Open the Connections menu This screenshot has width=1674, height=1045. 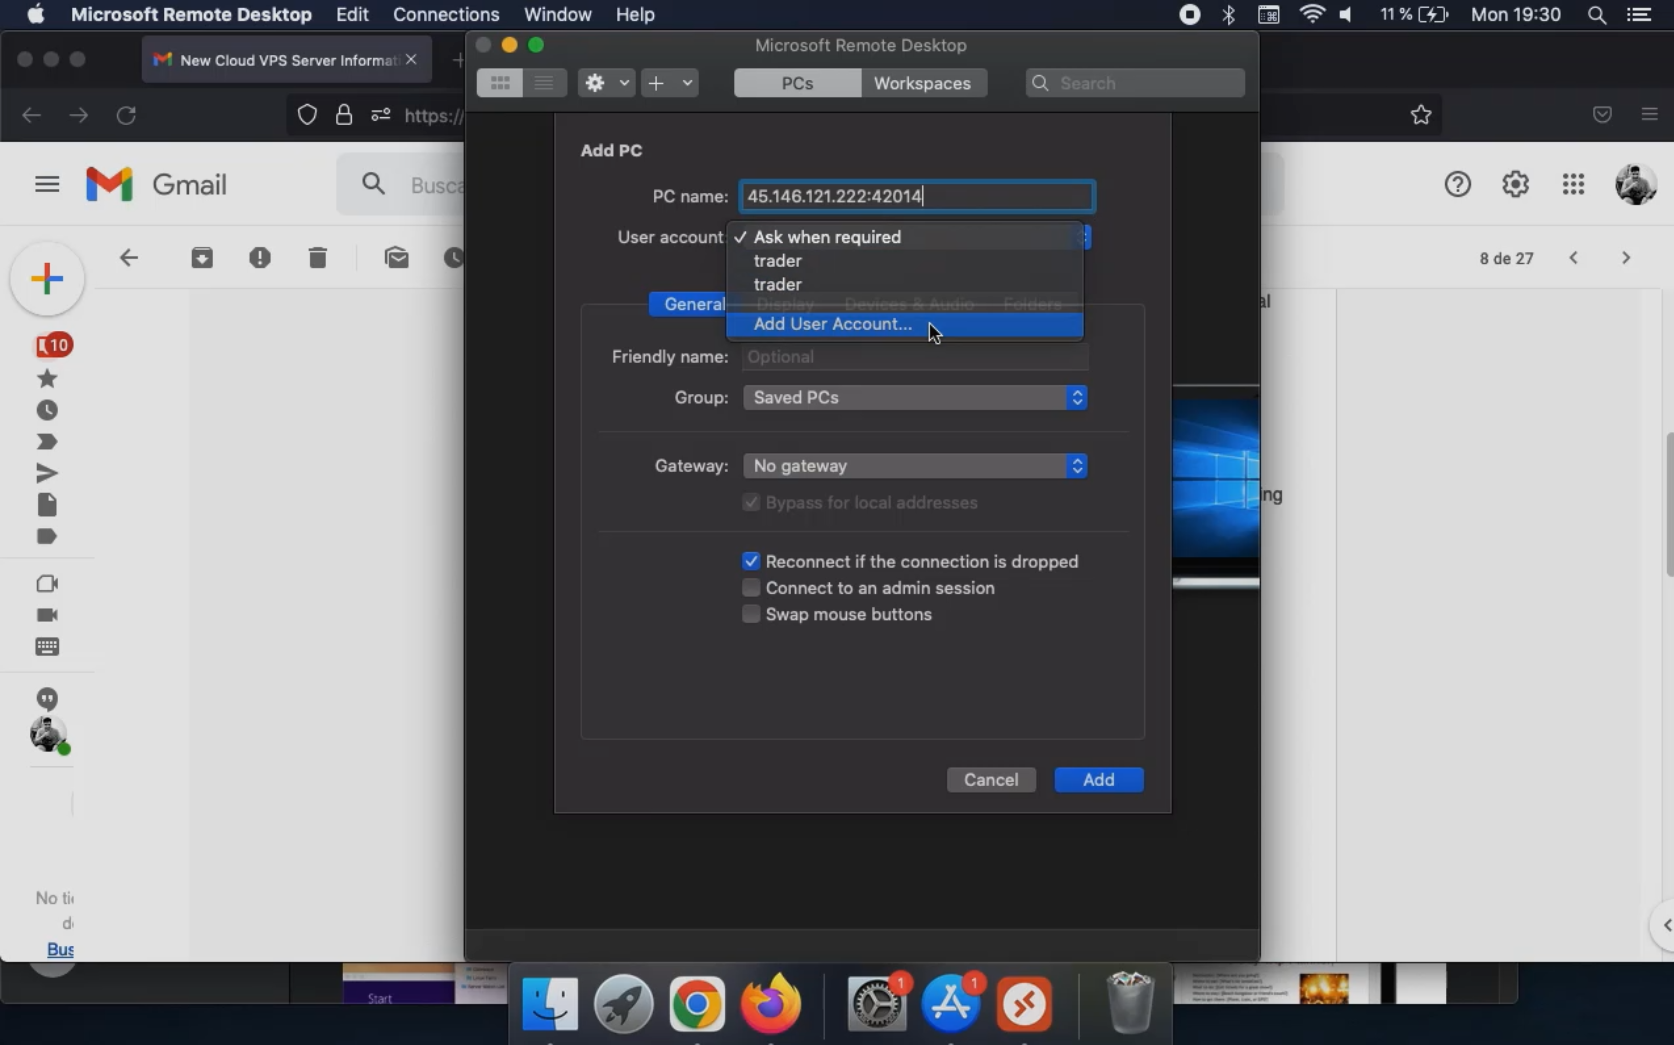point(445,14)
